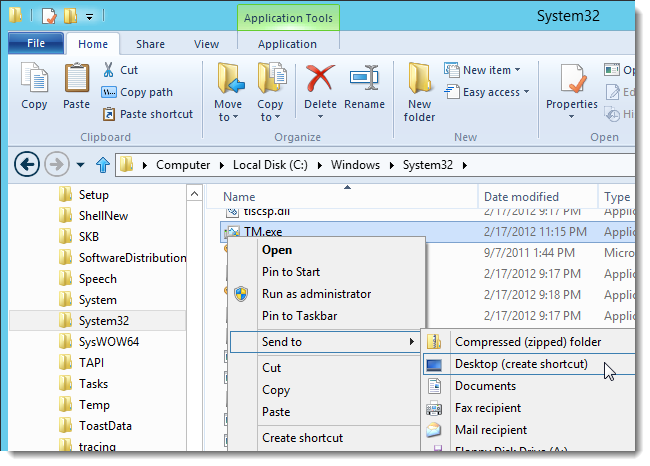Send the file to Mail recipient

(x=529, y=430)
